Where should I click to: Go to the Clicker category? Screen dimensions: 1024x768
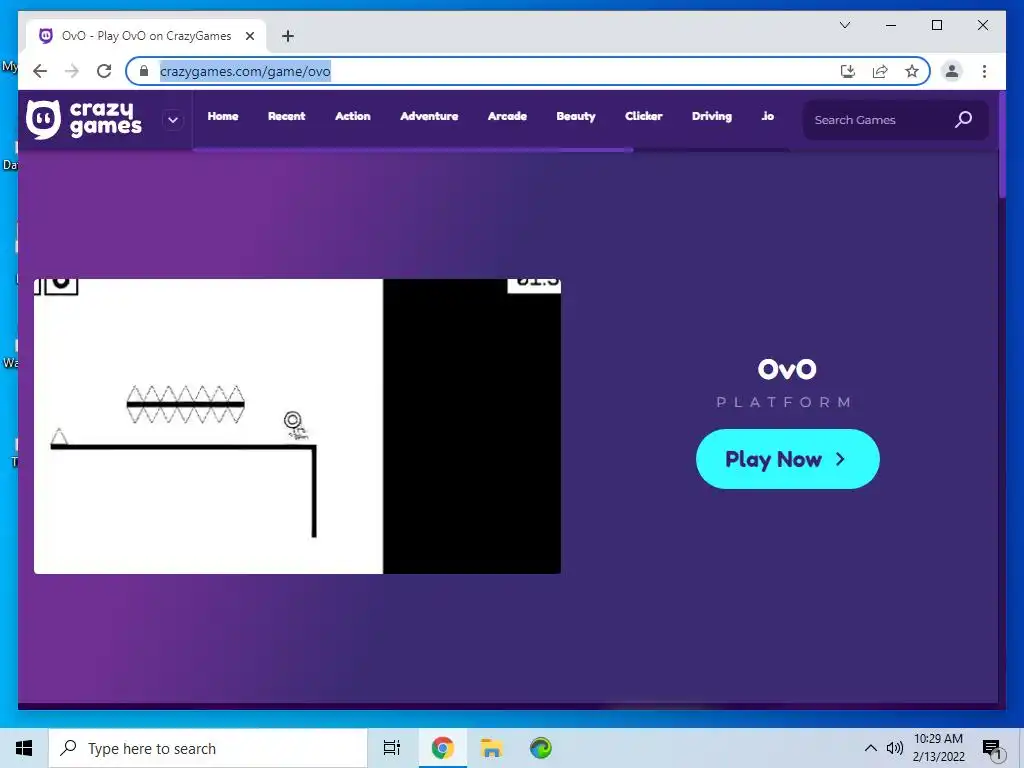[644, 116]
